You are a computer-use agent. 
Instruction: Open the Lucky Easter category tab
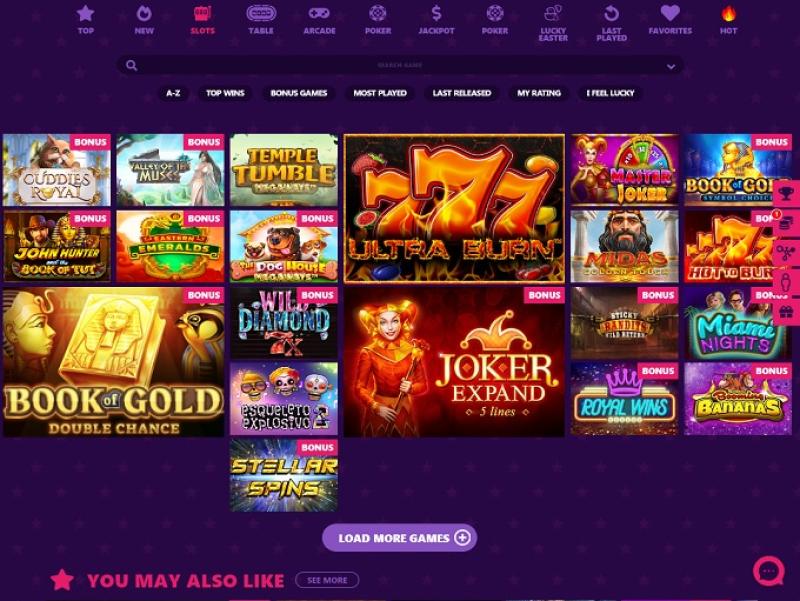(553, 23)
